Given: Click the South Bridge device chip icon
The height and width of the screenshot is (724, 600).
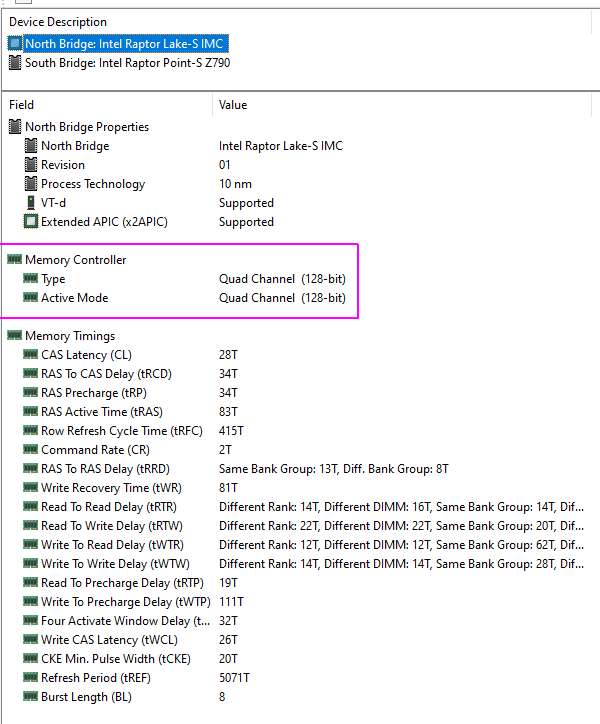Looking at the screenshot, I should click(x=15, y=63).
